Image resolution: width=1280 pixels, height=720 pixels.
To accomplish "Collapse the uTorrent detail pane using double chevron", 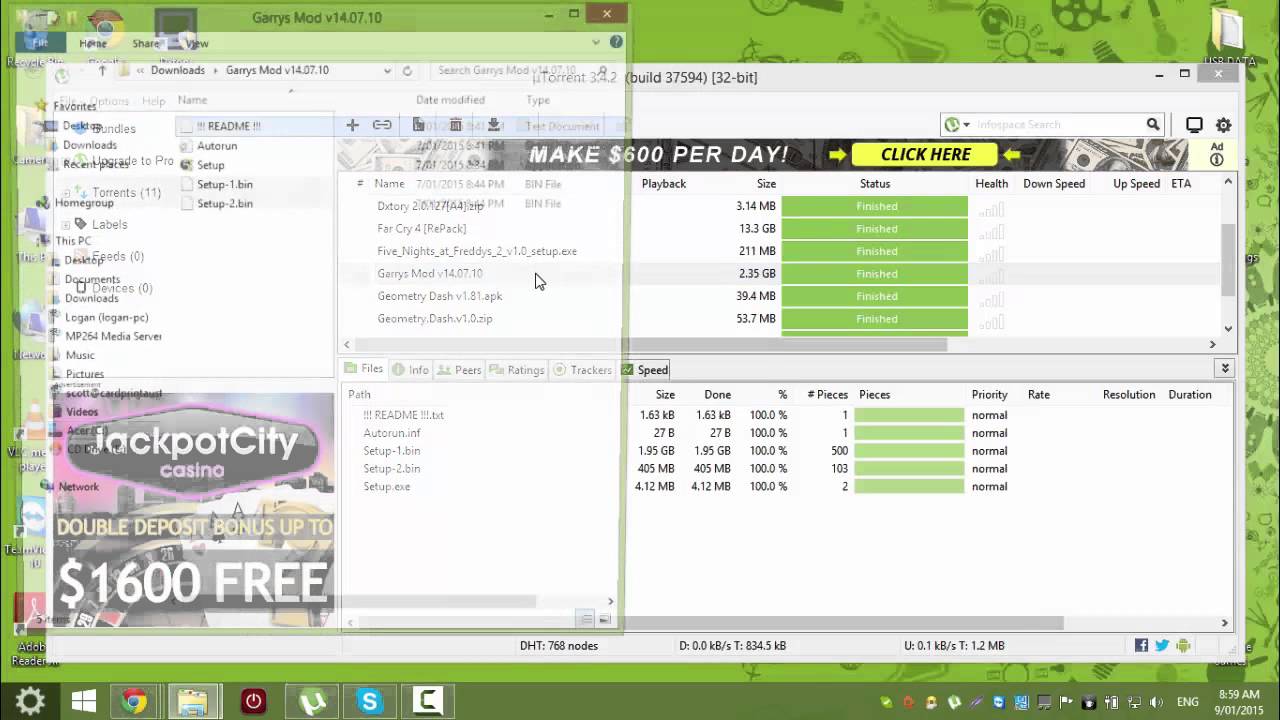I will pyautogui.click(x=1225, y=369).
